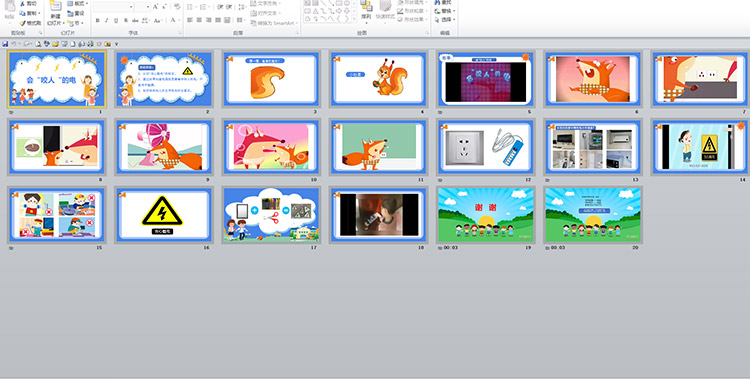
Task: Toggle Italic formatting in the font group
Action: click(107, 21)
